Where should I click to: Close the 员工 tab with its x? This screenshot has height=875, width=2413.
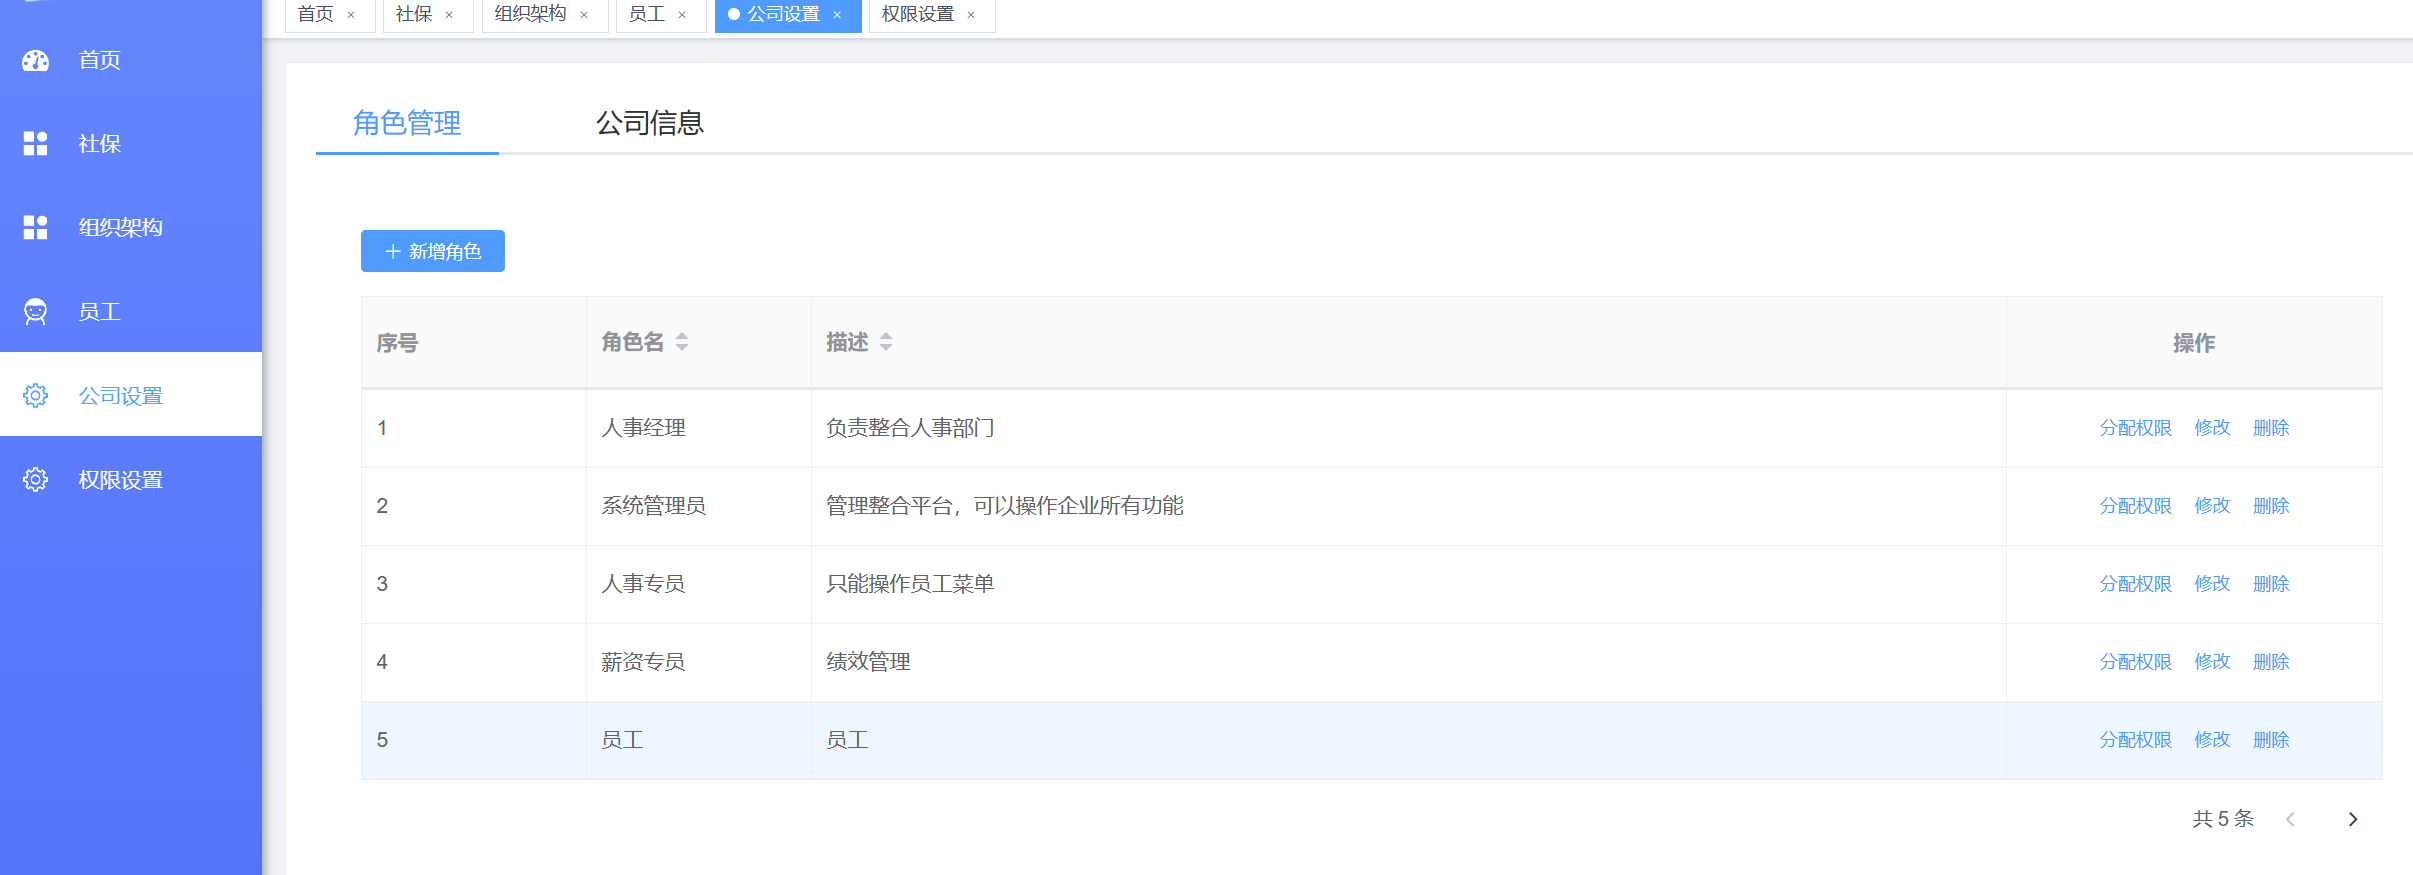click(x=682, y=15)
